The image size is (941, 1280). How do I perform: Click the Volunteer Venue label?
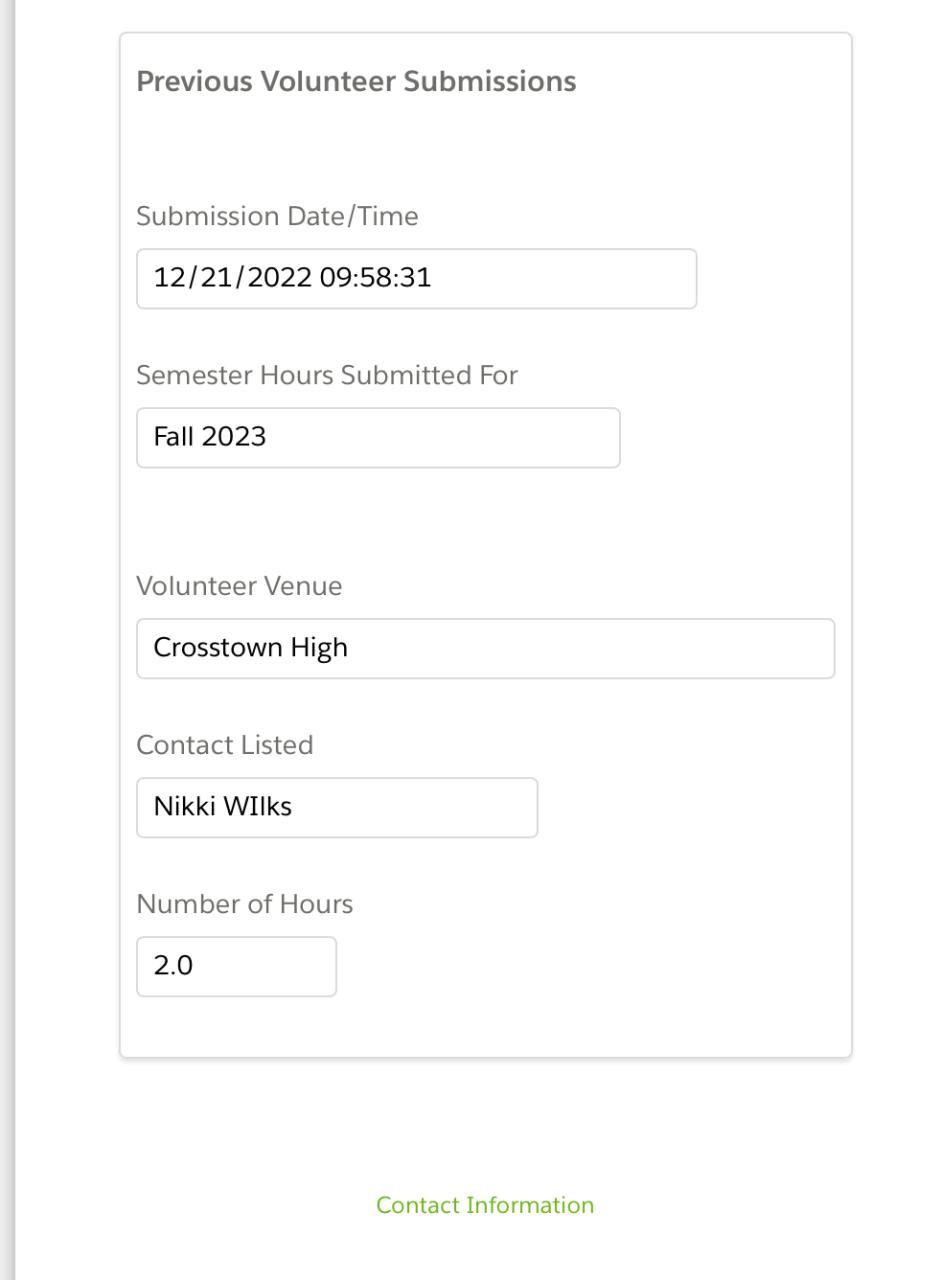click(x=239, y=586)
